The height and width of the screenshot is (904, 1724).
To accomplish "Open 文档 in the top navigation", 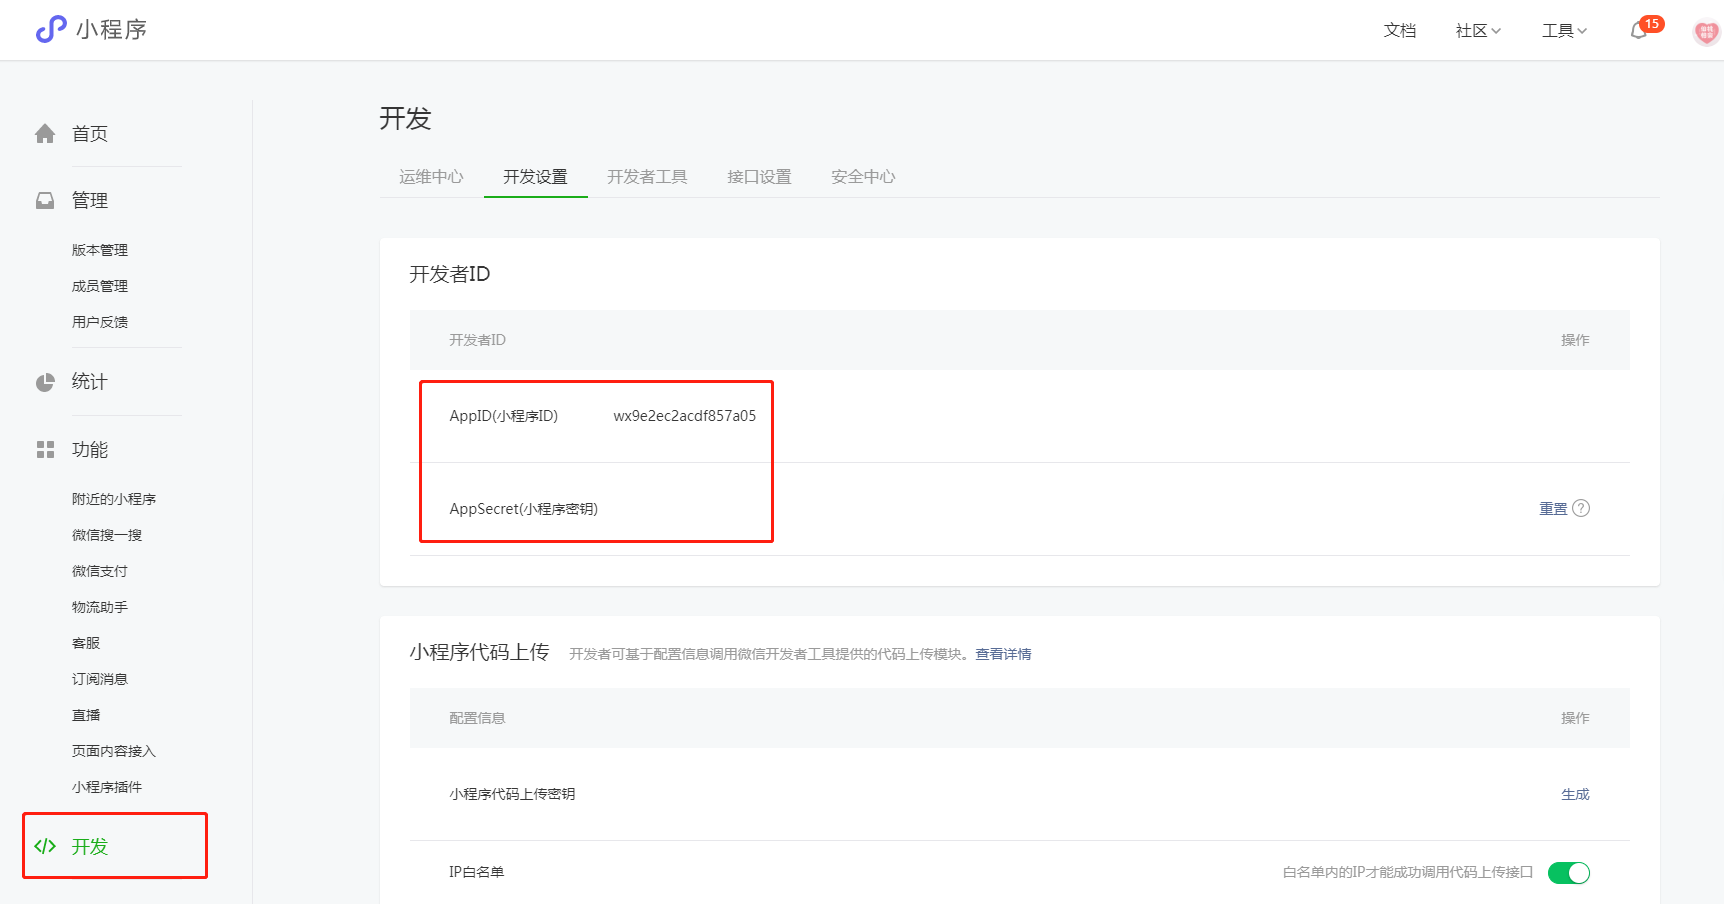I will (x=1400, y=31).
